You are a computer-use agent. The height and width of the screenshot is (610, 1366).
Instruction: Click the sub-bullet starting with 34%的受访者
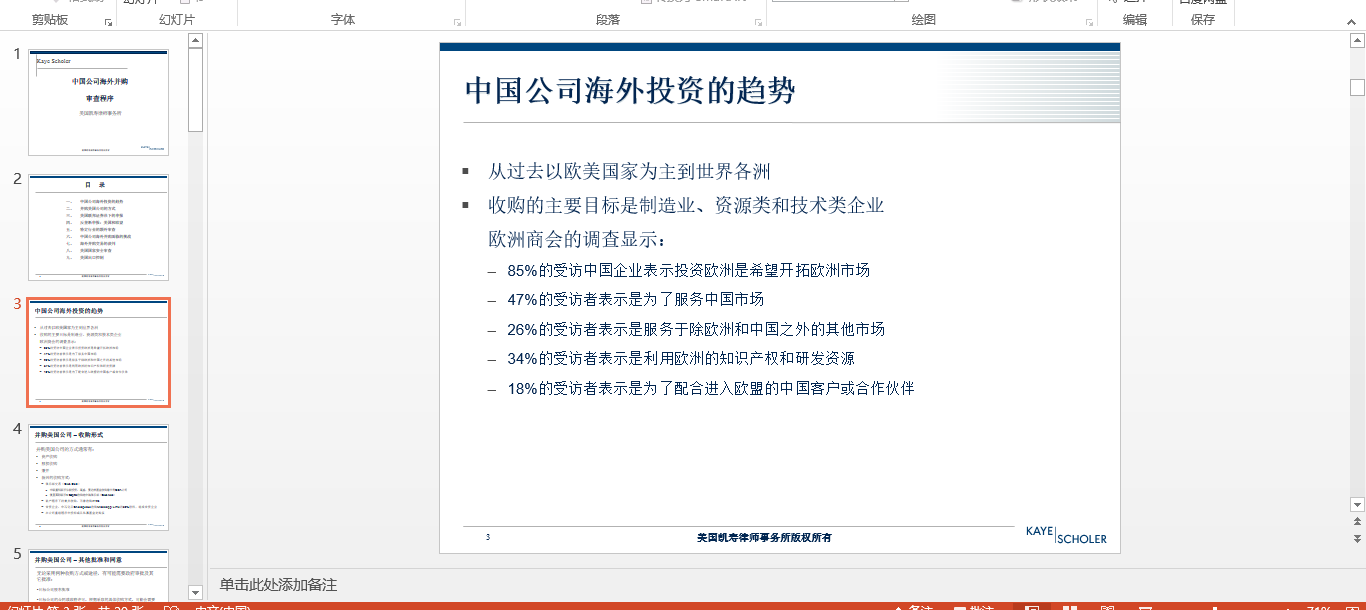click(x=681, y=358)
